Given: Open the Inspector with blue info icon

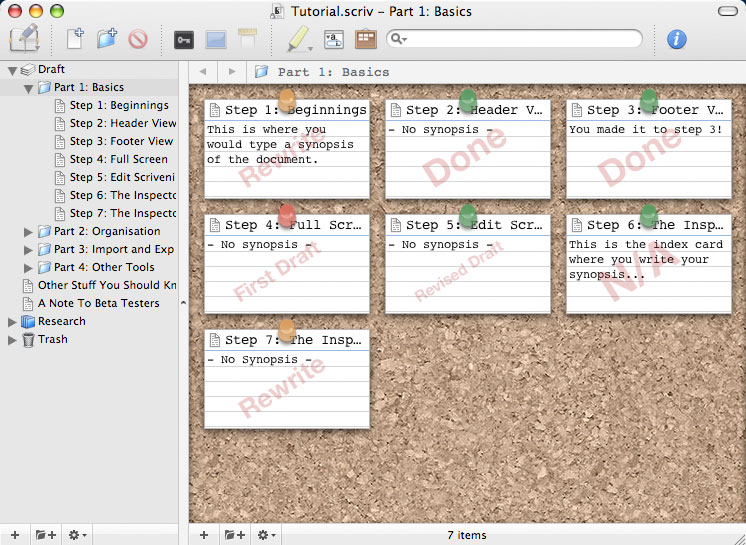Looking at the screenshot, I should tap(677, 39).
